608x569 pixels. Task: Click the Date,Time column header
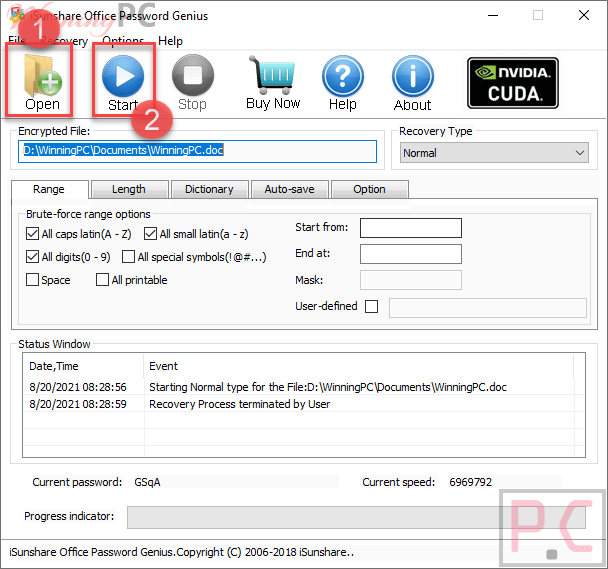(84, 366)
